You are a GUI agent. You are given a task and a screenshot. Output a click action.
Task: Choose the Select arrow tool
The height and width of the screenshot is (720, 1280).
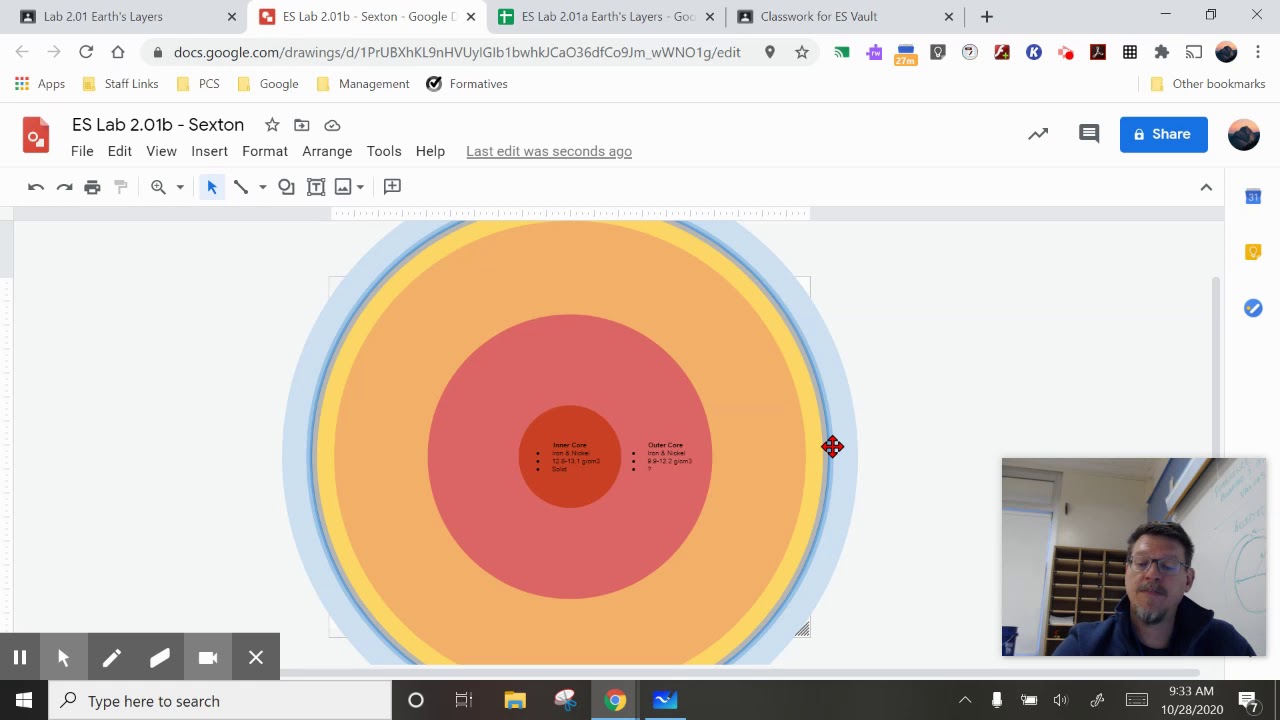point(212,187)
